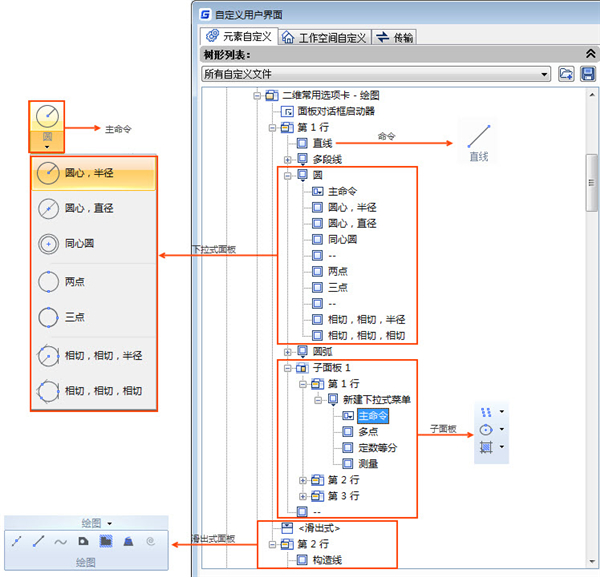Click the multi-point icon in sub-panel preview
600x577 pixels.
486,412
